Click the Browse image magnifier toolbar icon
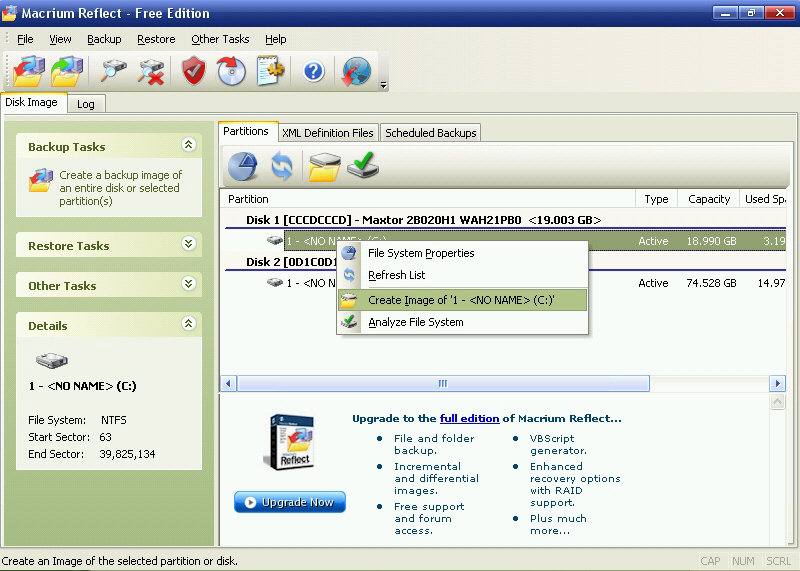800x571 pixels. tap(113, 71)
